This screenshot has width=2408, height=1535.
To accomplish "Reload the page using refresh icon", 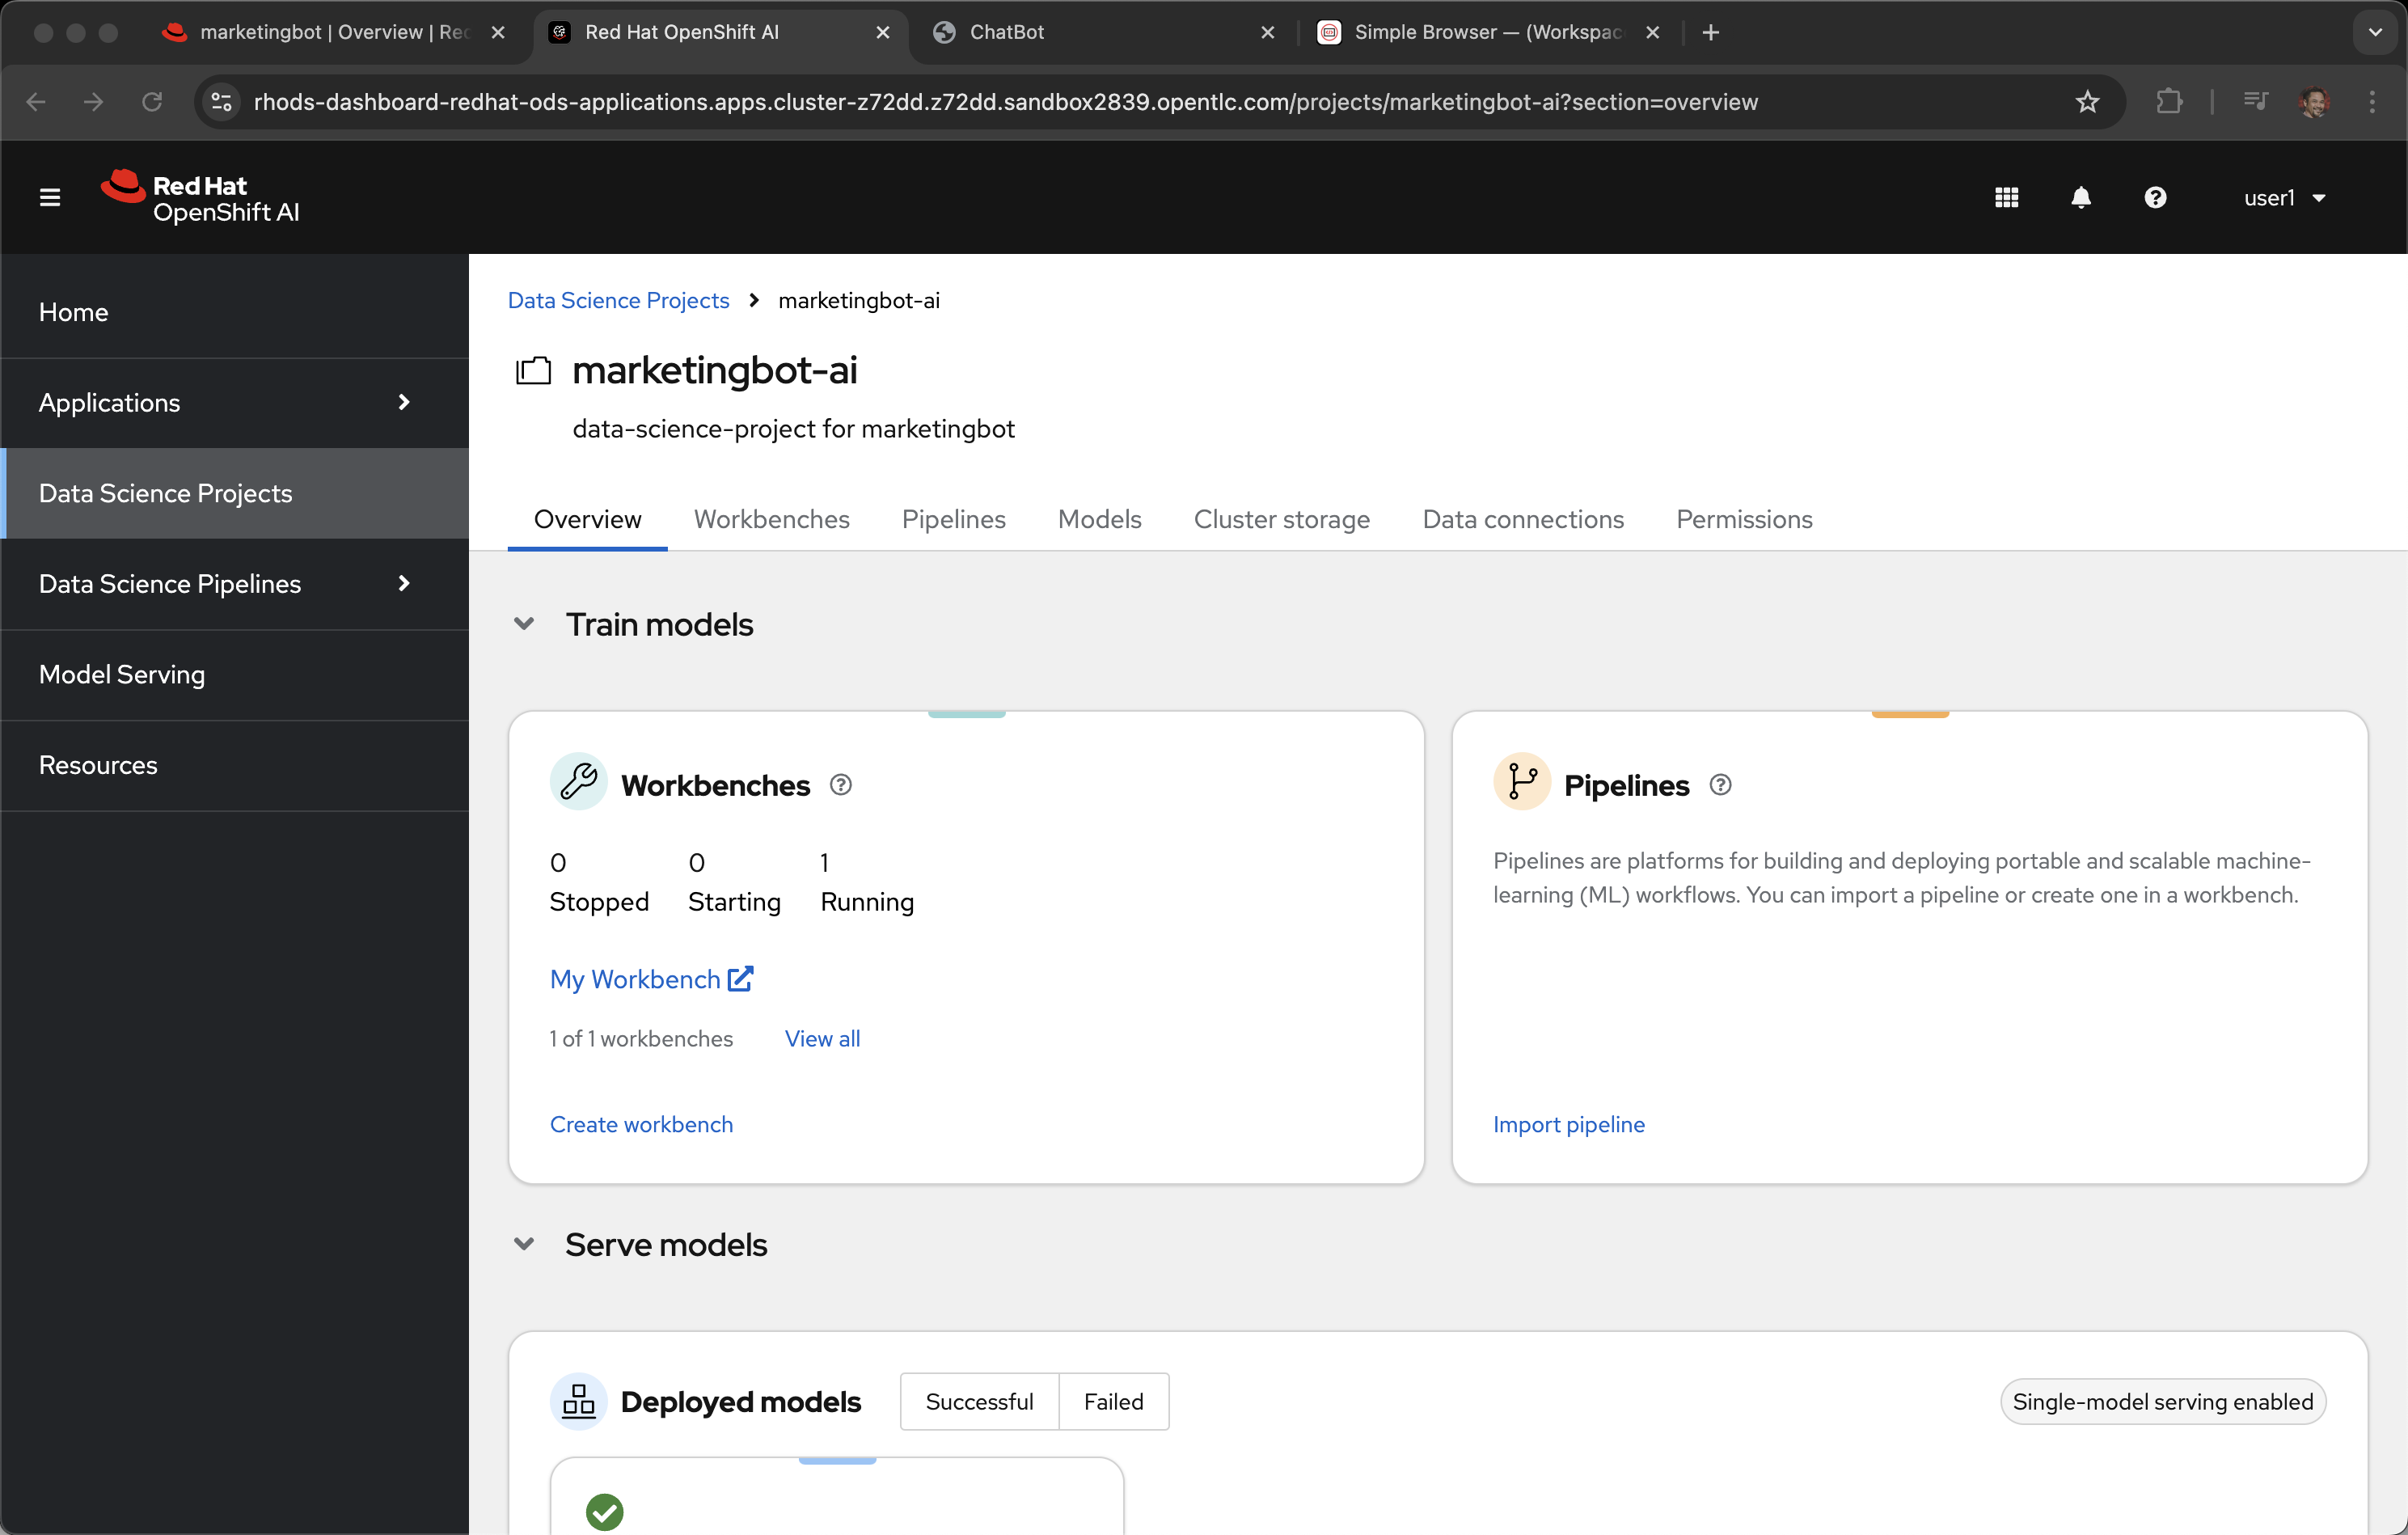I will coord(152,101).
